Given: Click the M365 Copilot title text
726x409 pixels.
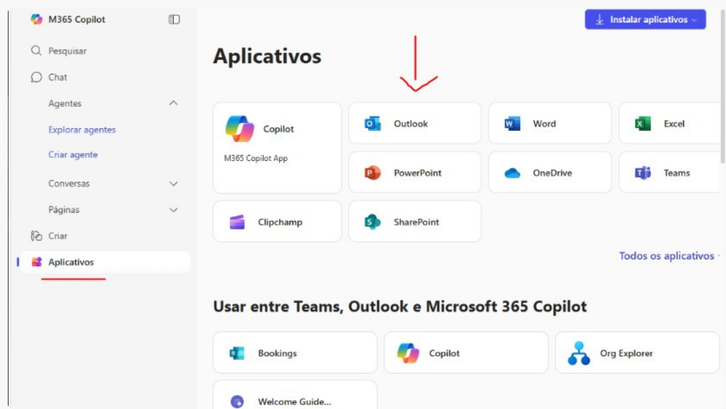Looking at the screenshot, I should (76, 19).
